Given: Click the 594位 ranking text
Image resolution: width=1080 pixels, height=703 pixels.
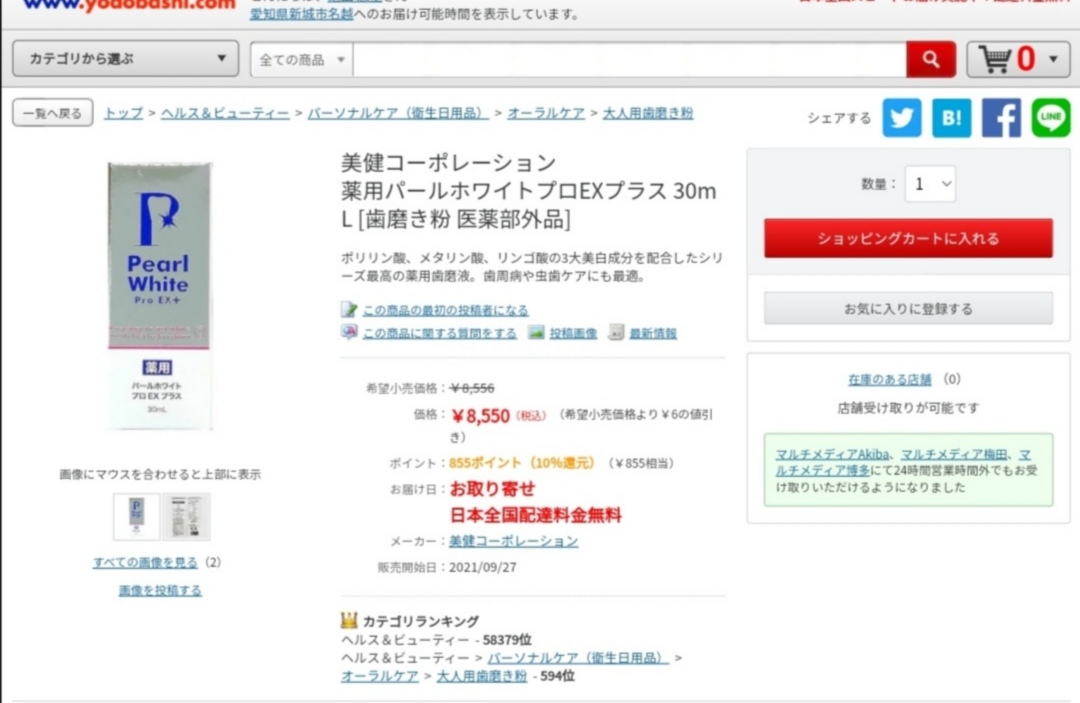Looking at the screenshot, I should tap(558, 676).
